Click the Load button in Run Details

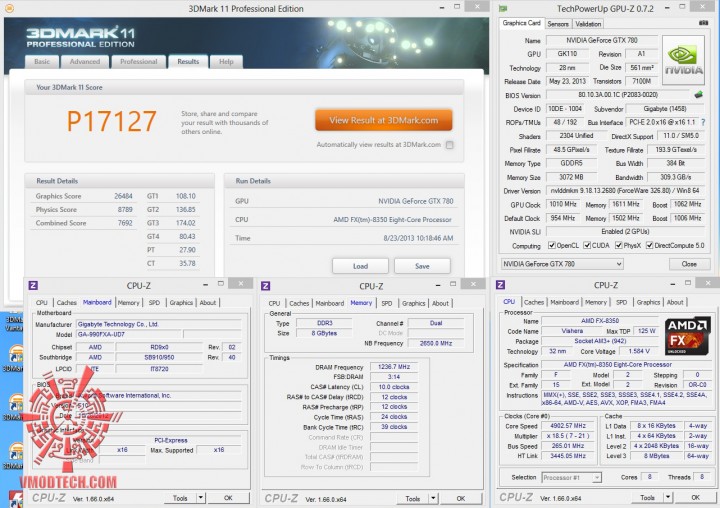coord(360,266)
